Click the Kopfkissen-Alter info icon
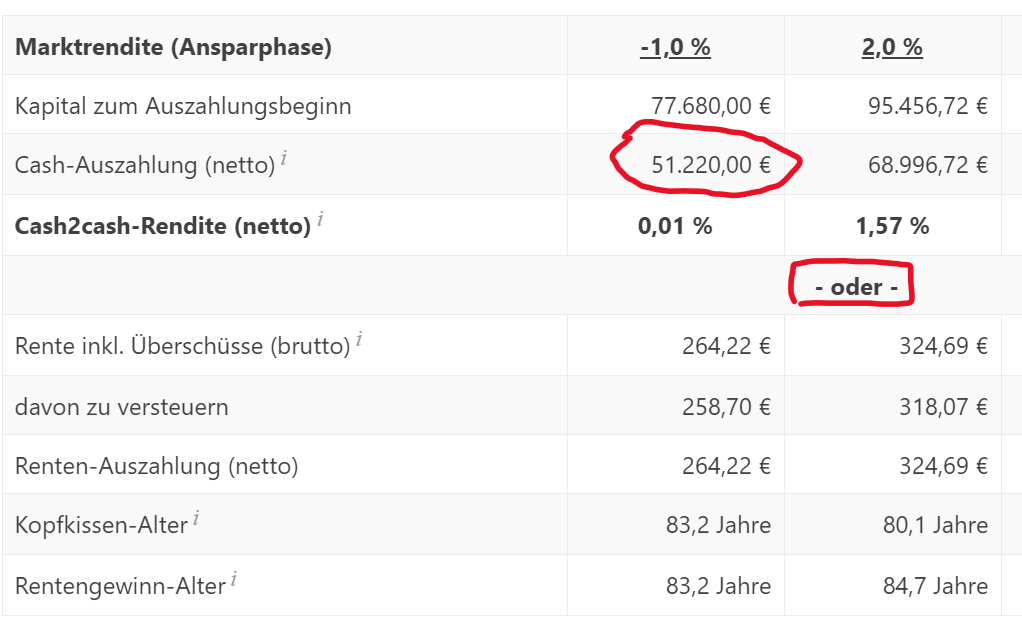Viewport: 1022px width, 626px height. (197, 518)
